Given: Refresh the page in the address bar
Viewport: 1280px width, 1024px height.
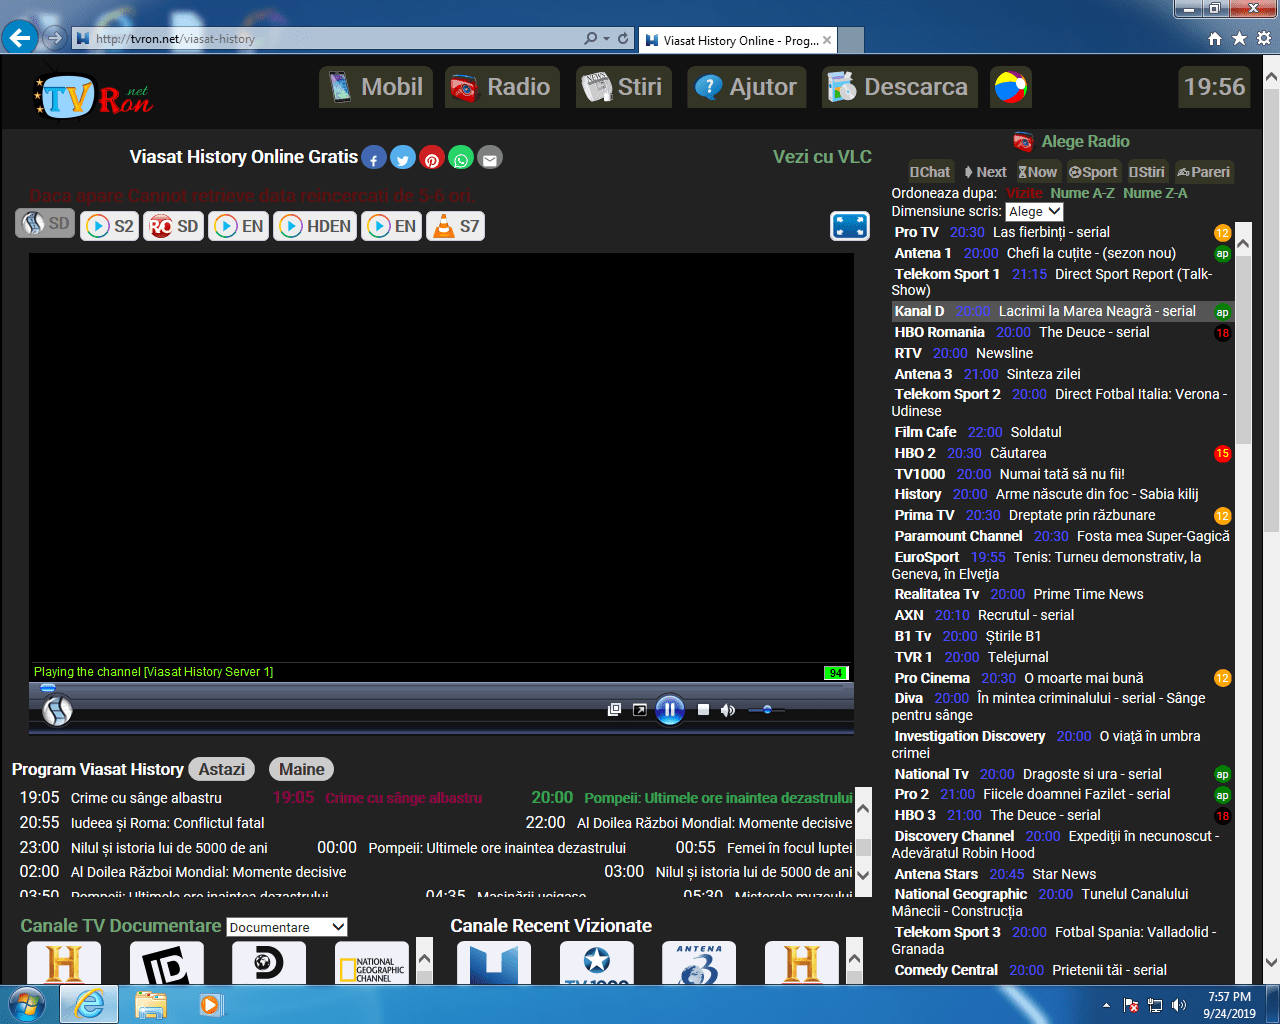Looking at the screenshot, I should click(623, 39).
